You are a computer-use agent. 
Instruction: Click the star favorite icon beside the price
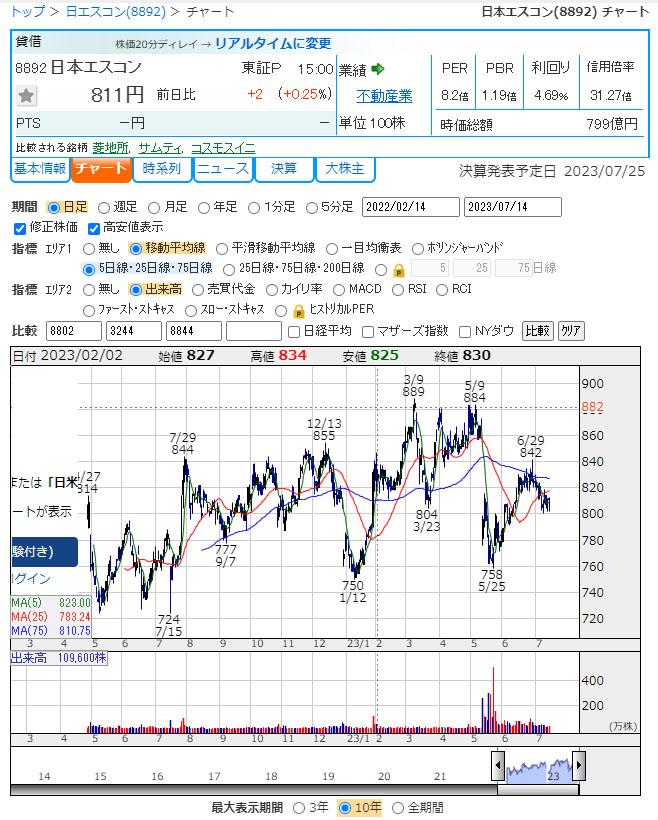point(27,96)
